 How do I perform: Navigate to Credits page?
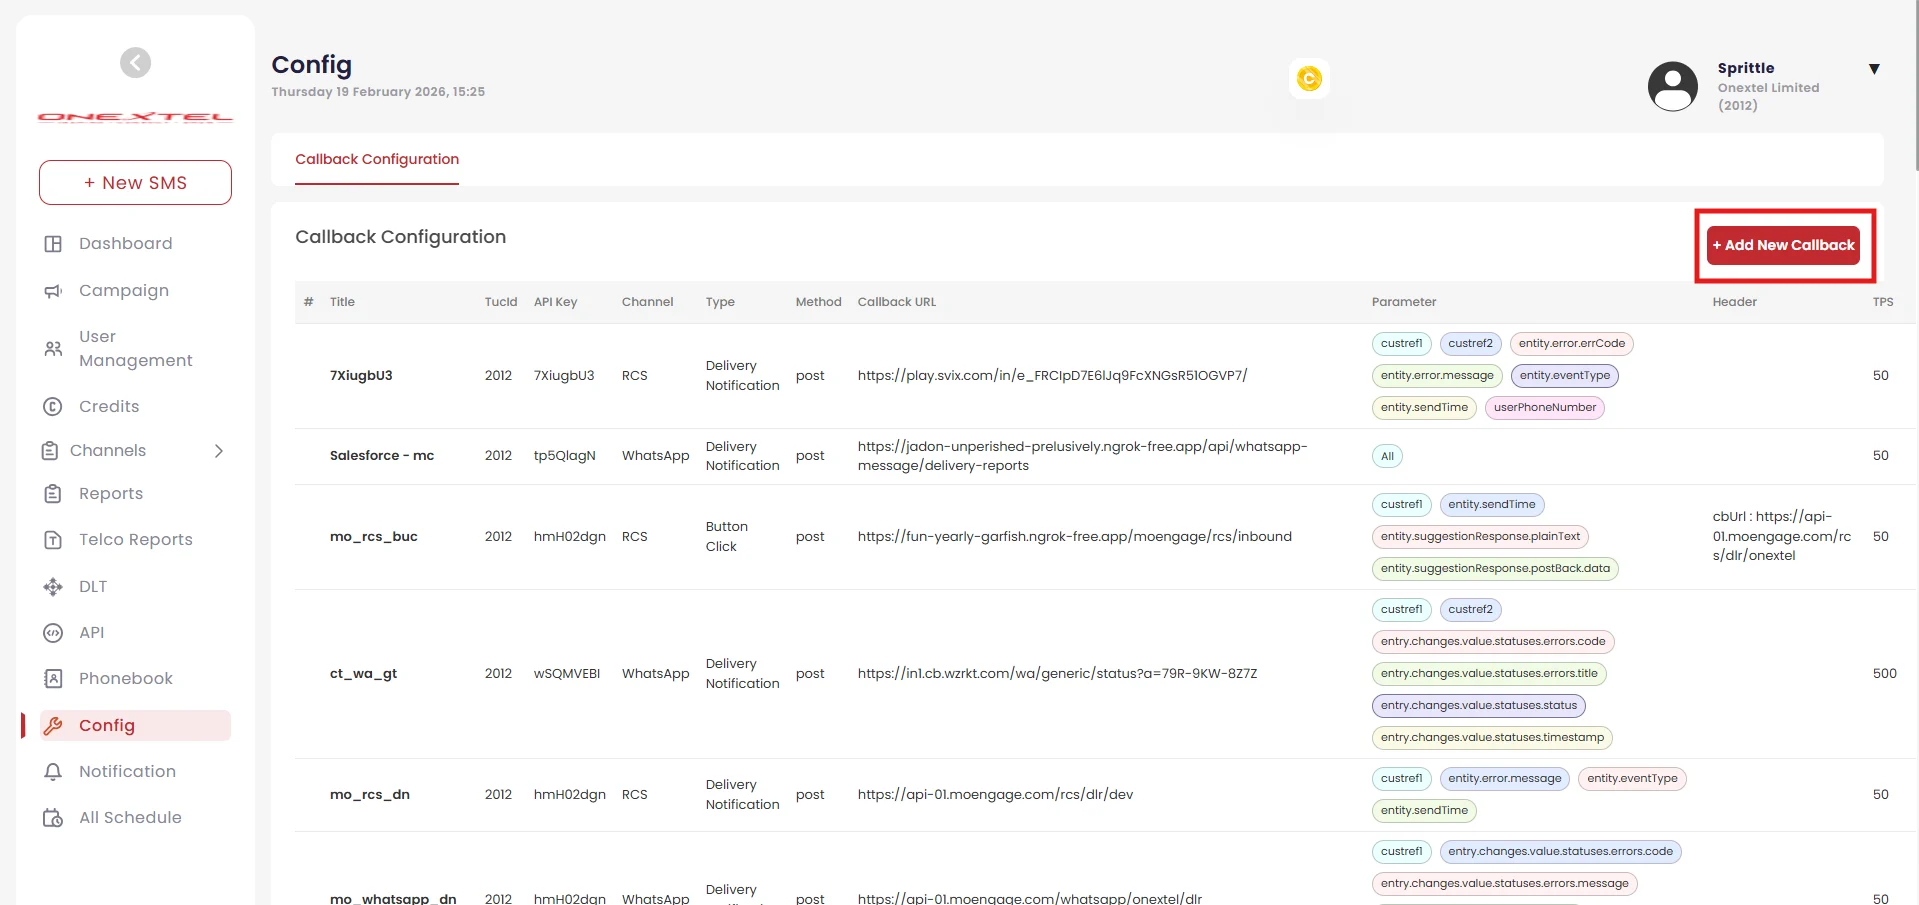pyautogui.click(x=109, y=407)
